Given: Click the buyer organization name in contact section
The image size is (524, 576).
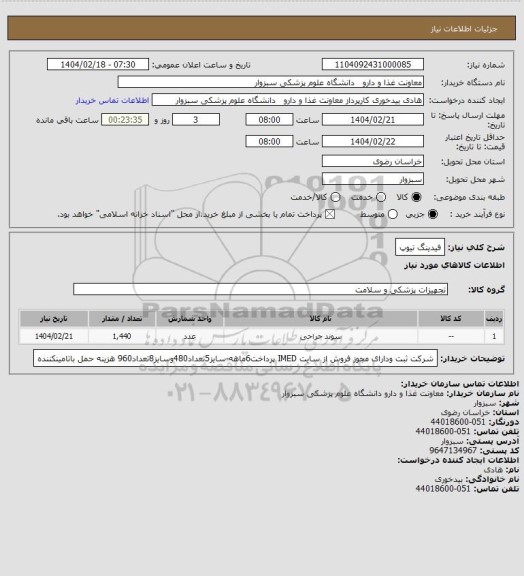Looking at the screenshot, I should pyautogui.click(x=363, y=393).
